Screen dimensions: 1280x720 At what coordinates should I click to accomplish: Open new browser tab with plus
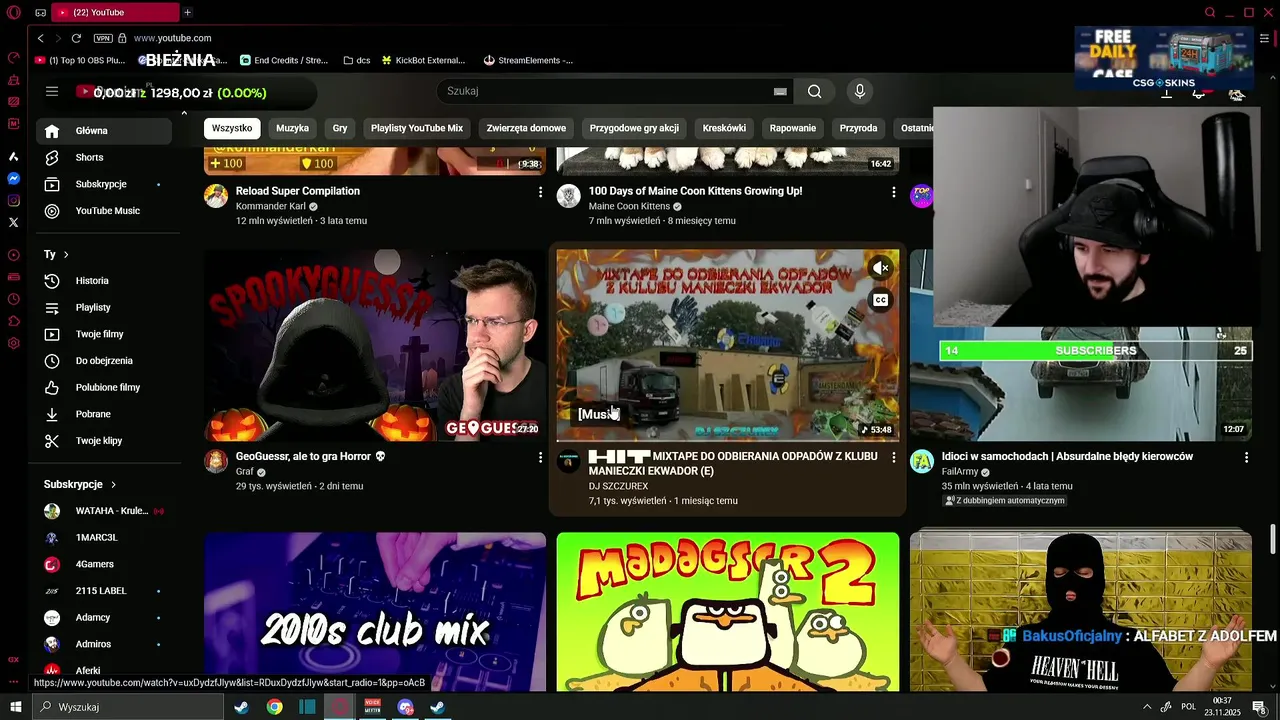pyautogui.click(x=187, y=12)
